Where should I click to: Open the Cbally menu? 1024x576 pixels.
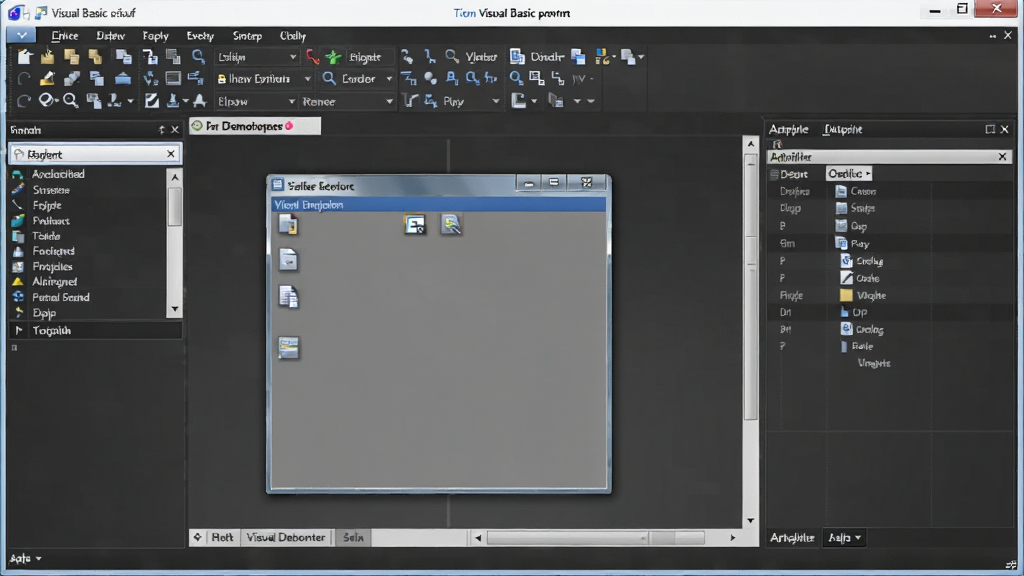(x=293, y=36)
